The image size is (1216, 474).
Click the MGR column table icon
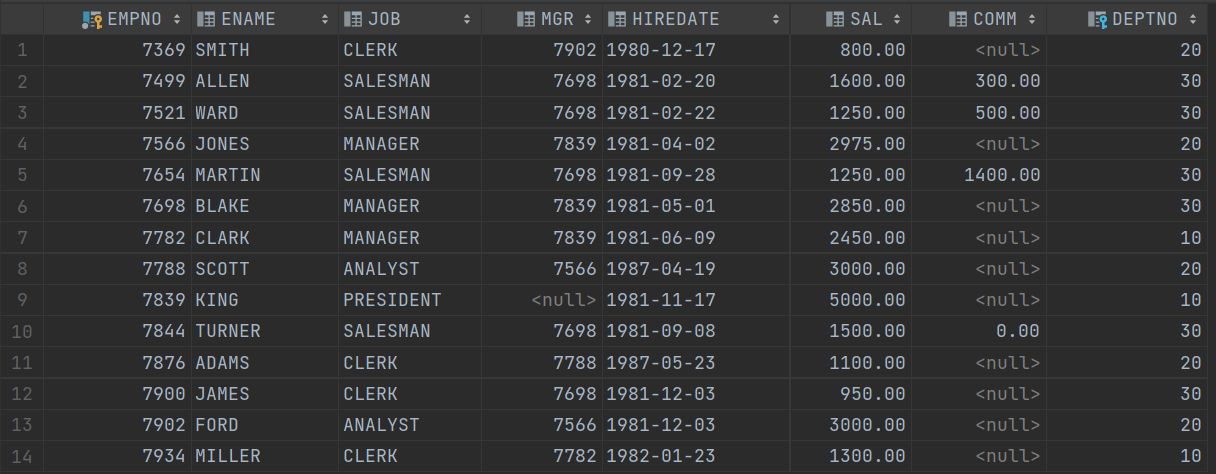pos(526,19)
